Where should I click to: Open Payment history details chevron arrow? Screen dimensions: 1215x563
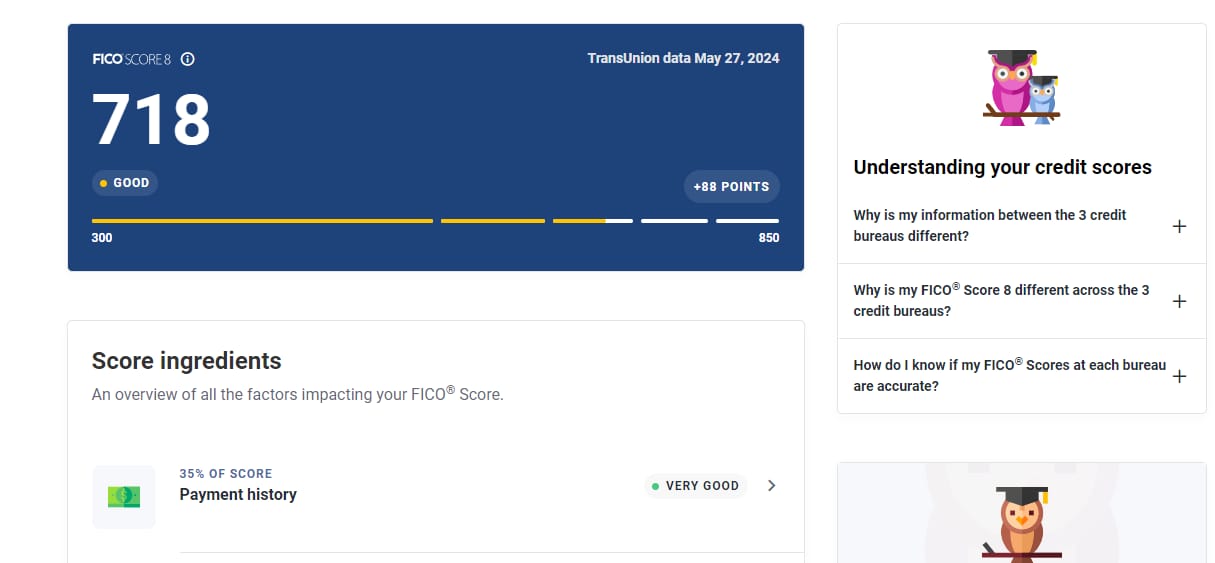tap(771, 486)
